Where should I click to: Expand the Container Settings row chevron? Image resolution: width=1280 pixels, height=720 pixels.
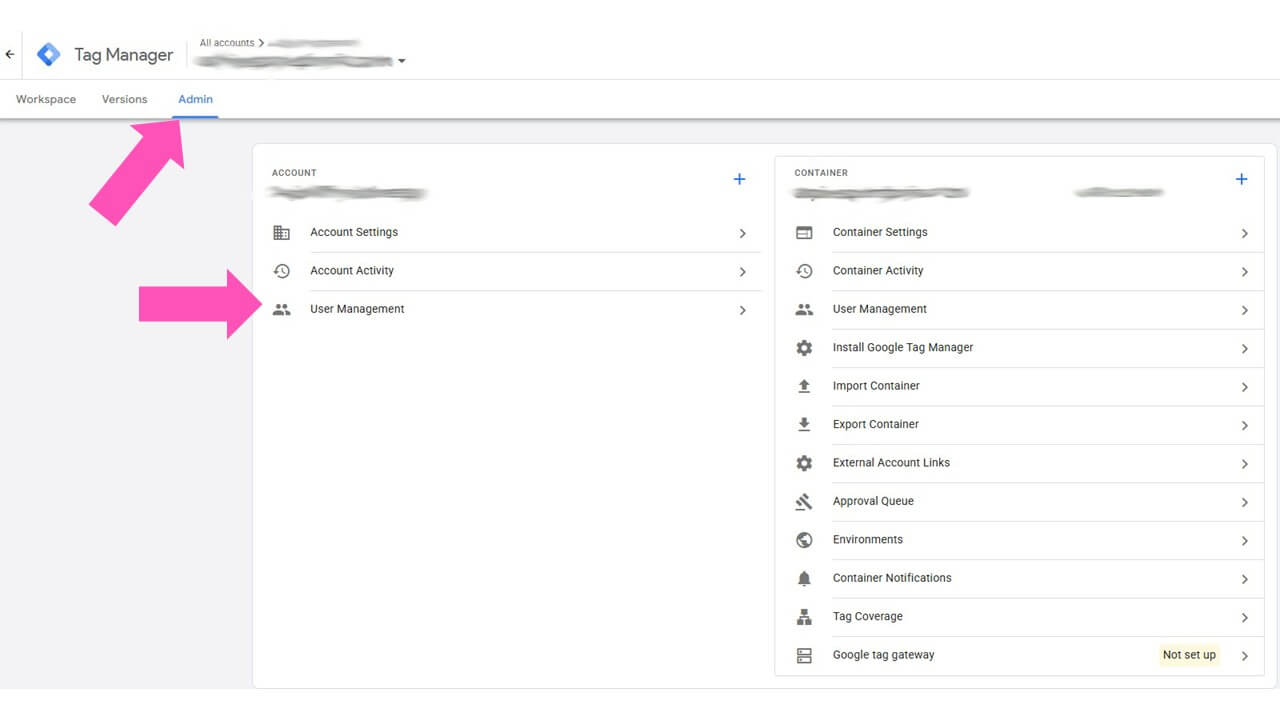tap(1245, 233)
